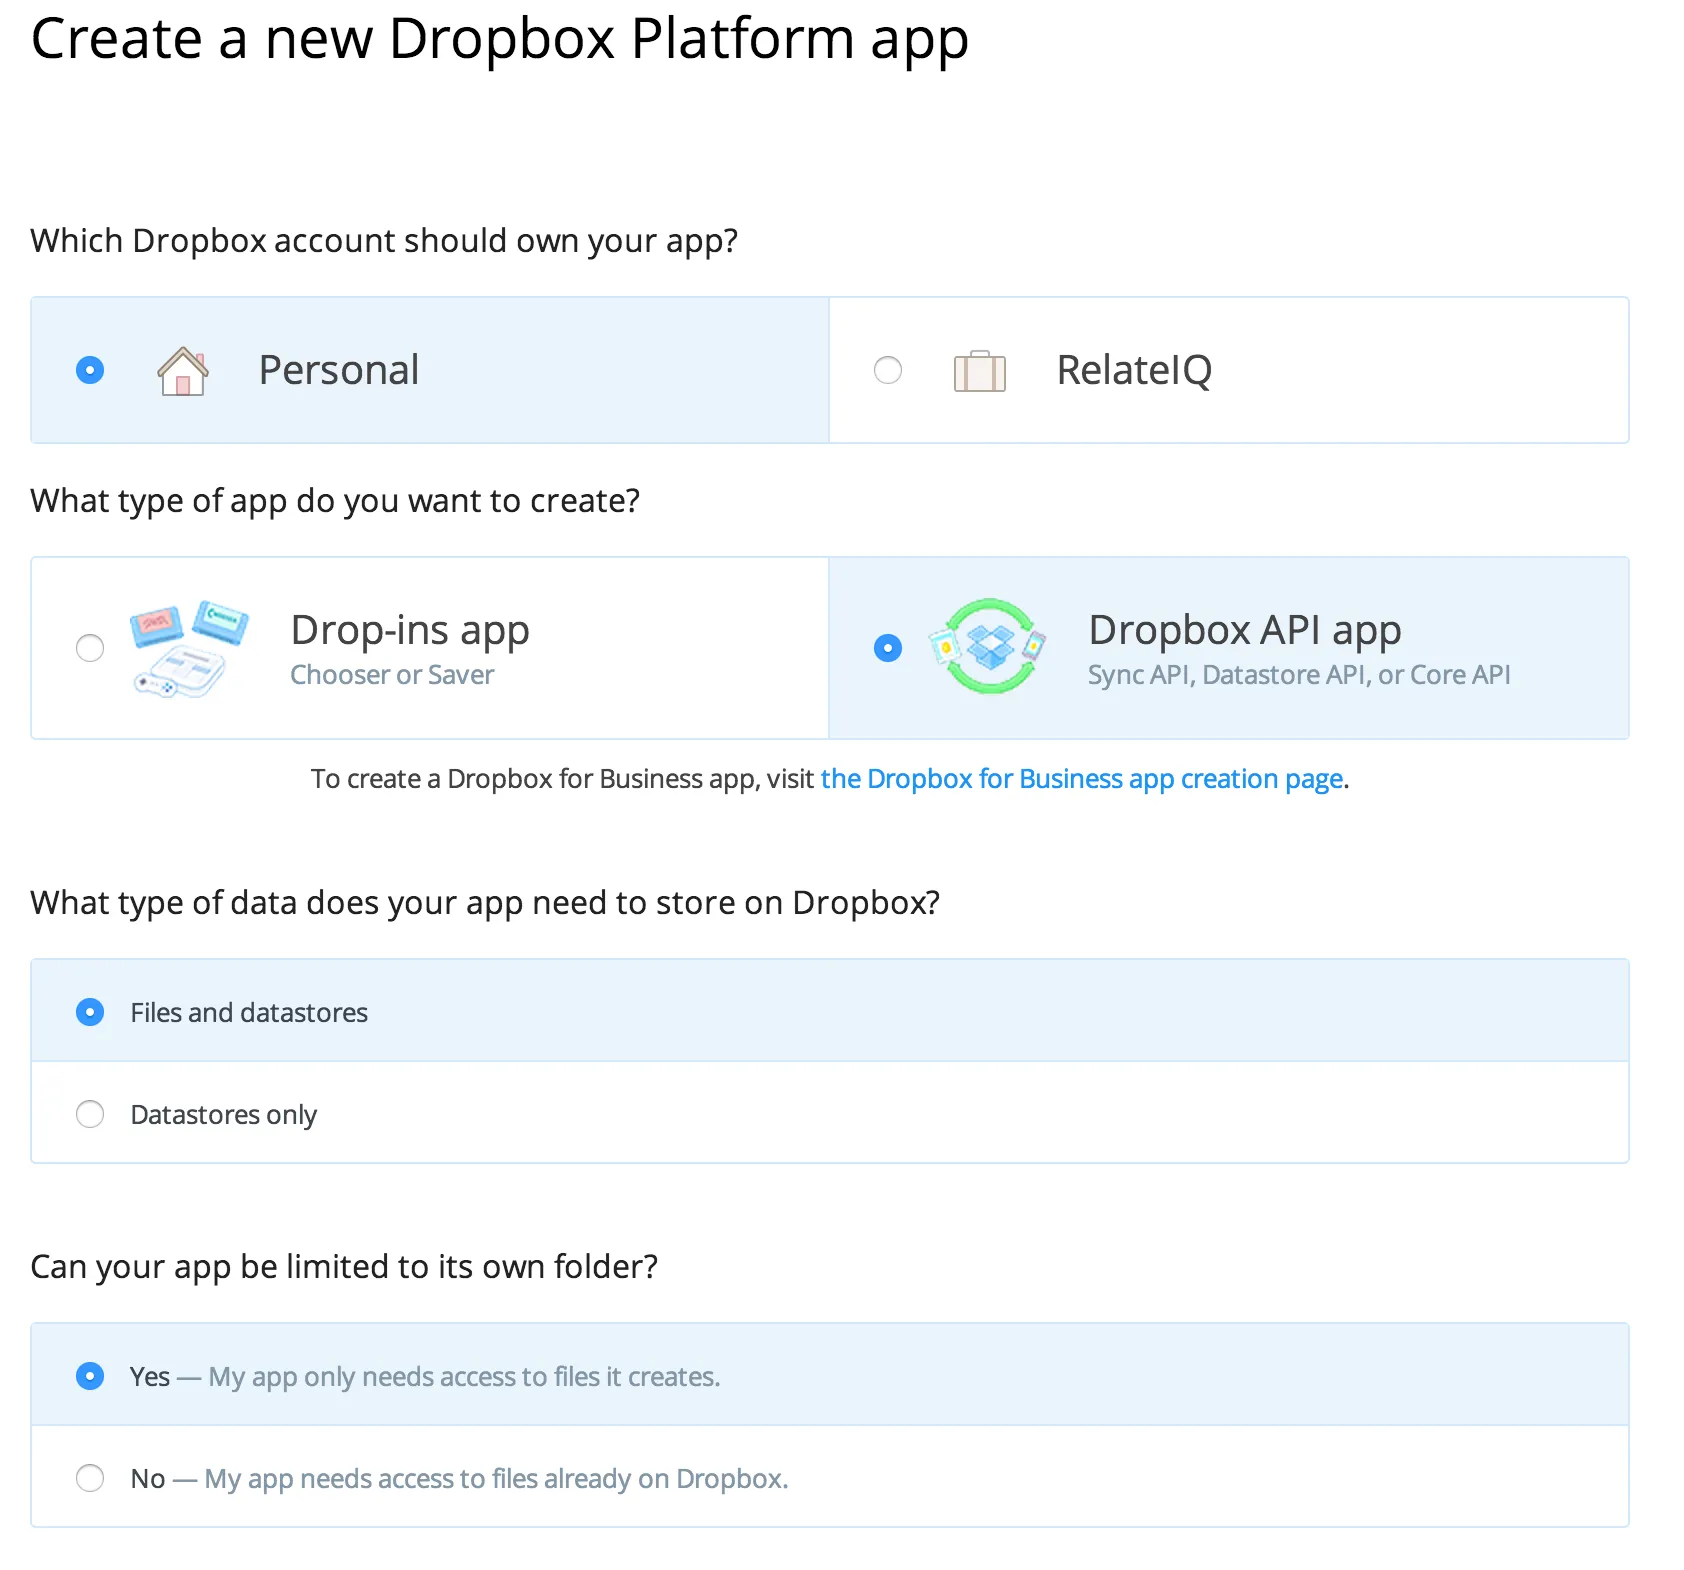Screen dimensions: 1684x1570
Task: Select Datastores only storage option
Action: tap(90, 1114)
